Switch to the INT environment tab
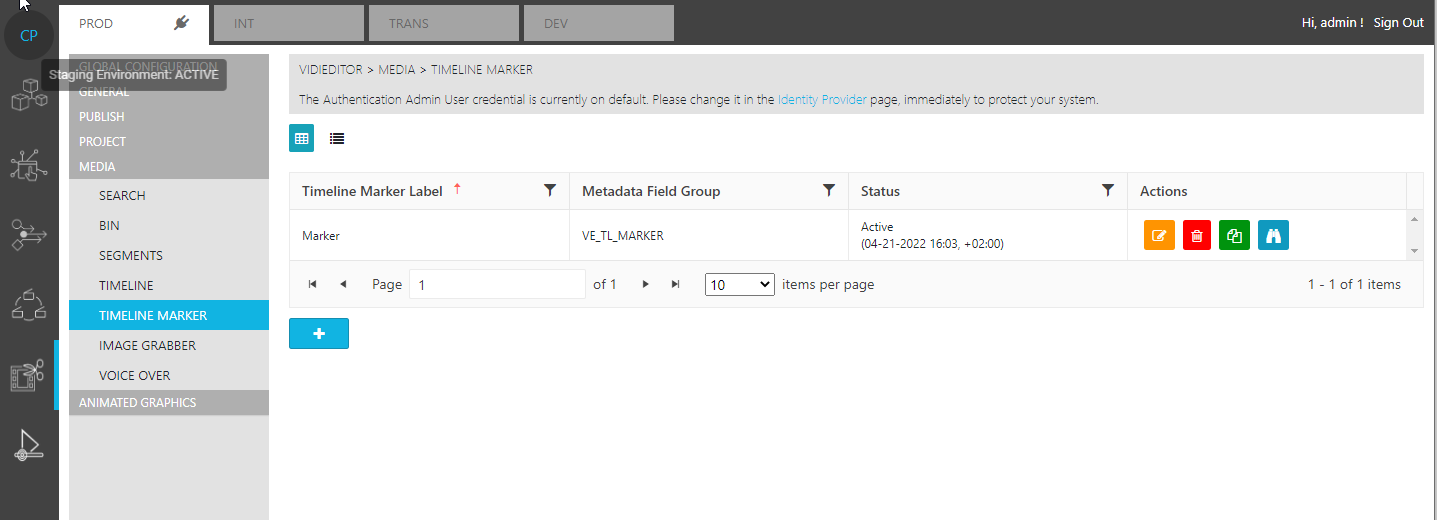This screenshot has height=520, width=1437. coord(288,23)
